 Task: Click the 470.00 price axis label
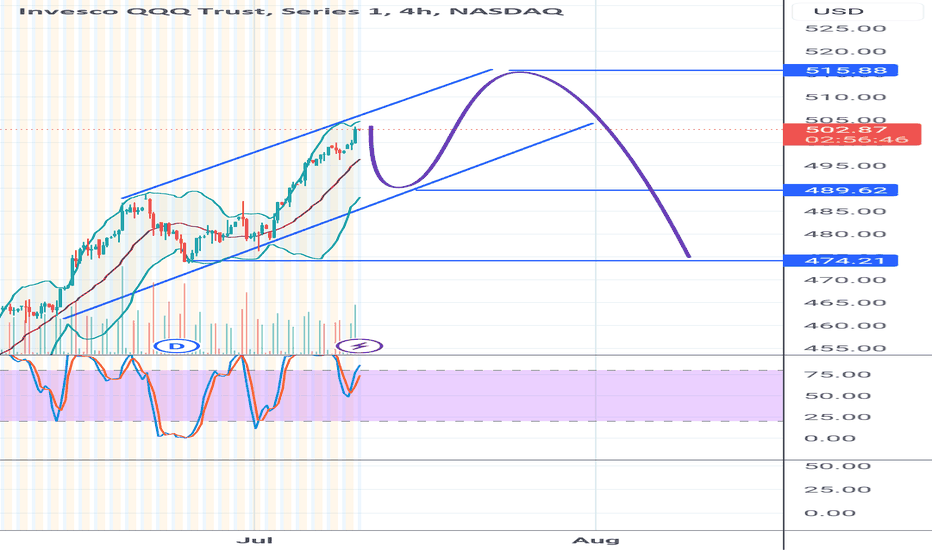click(x=845, y=280)
